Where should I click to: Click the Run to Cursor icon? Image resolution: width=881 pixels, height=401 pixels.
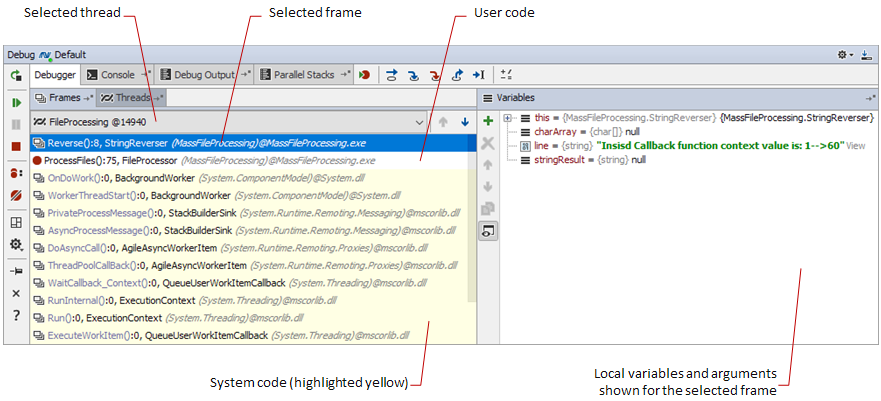point(479,75)
